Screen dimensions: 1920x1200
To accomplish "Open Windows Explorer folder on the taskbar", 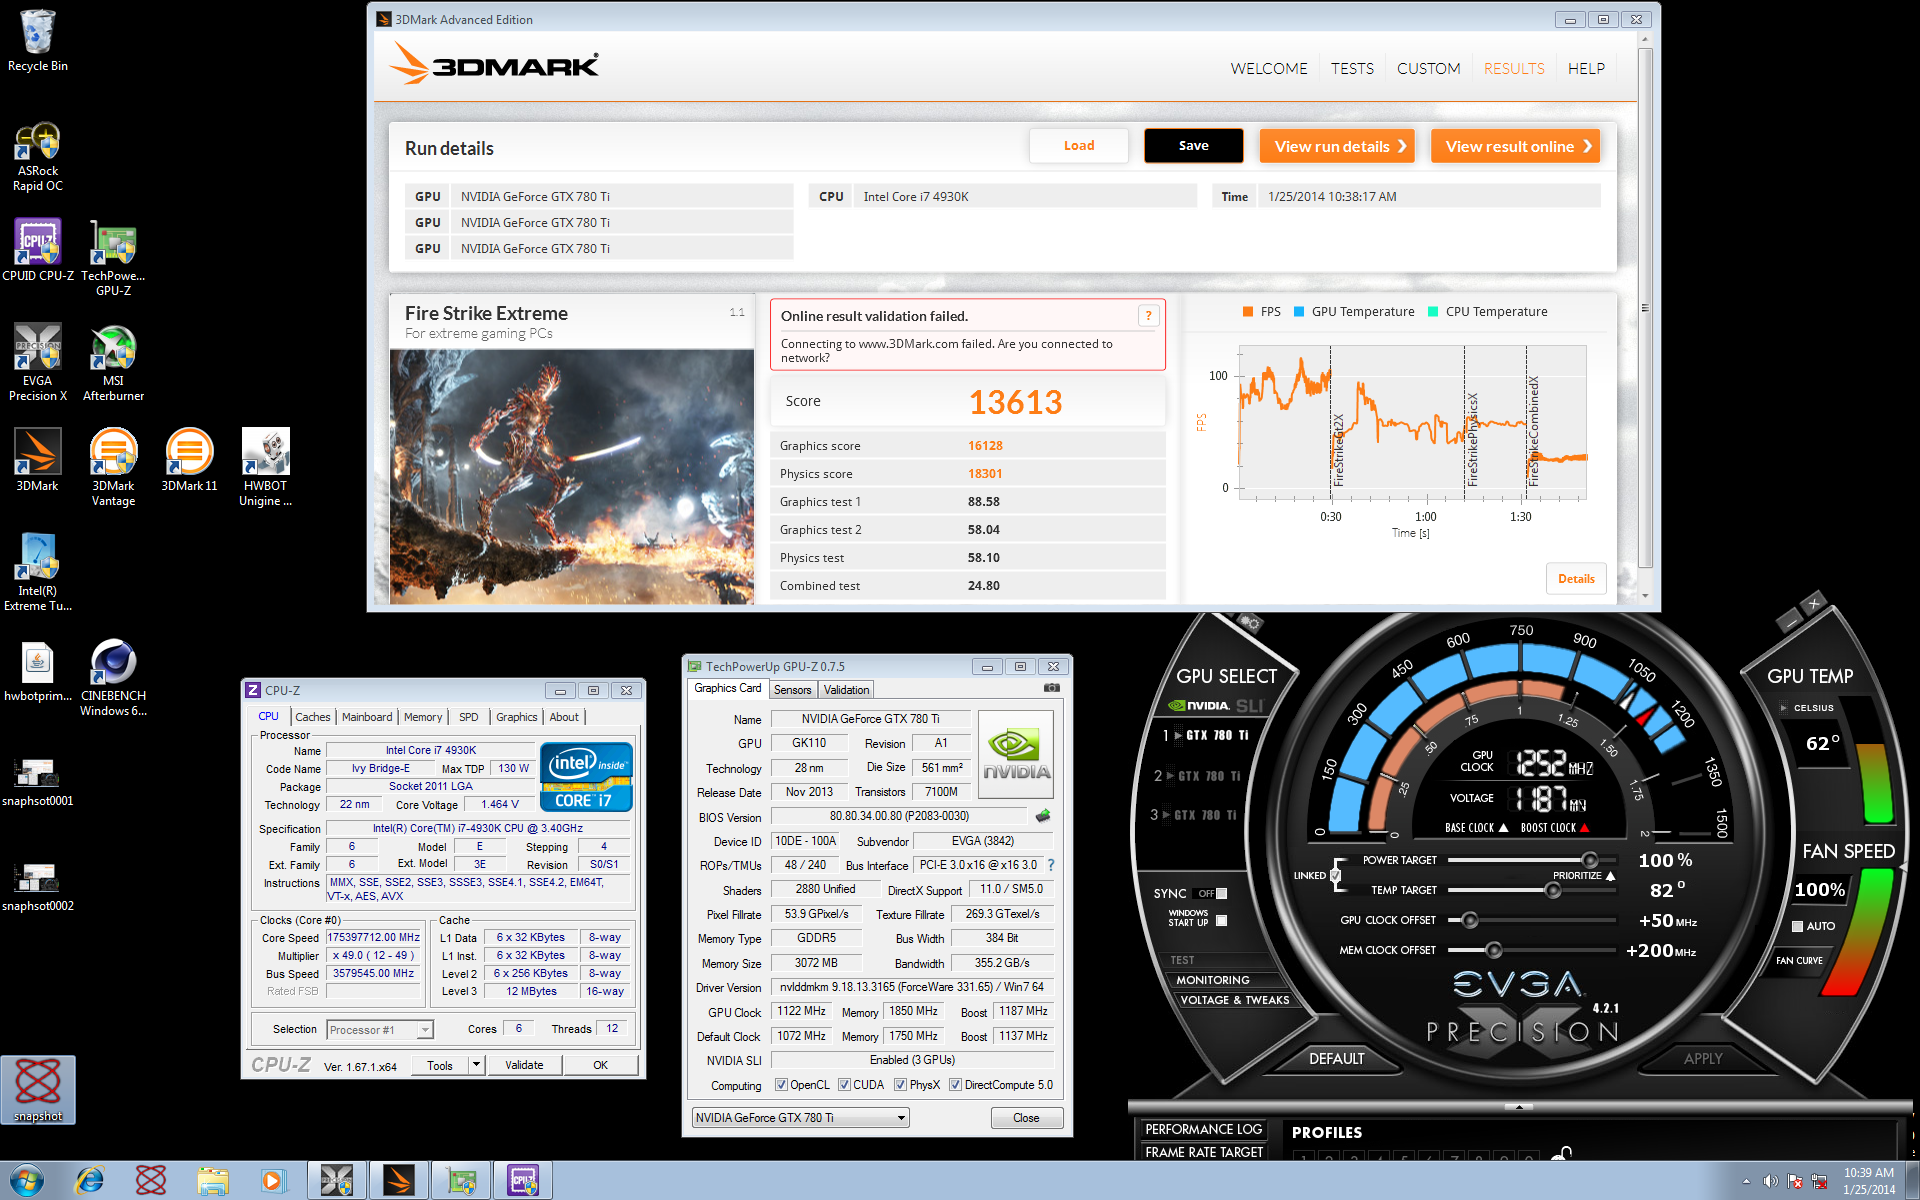I will [x=212, y=1180].
